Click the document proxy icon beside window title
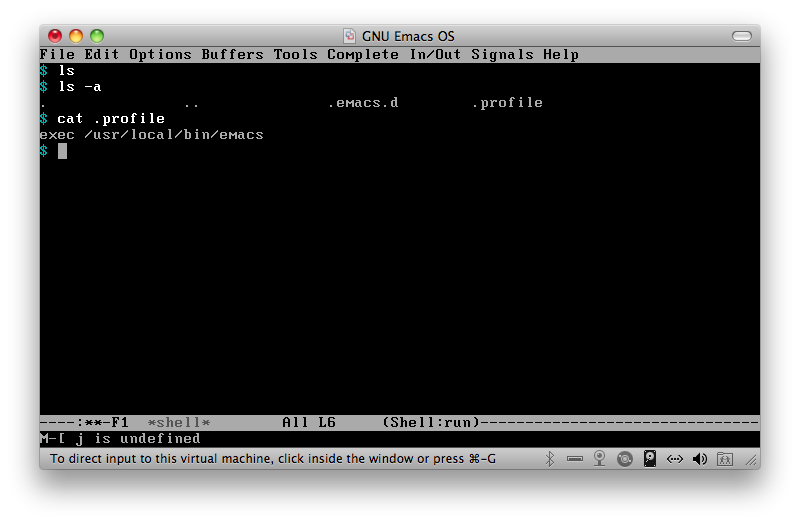 [349, 36]
